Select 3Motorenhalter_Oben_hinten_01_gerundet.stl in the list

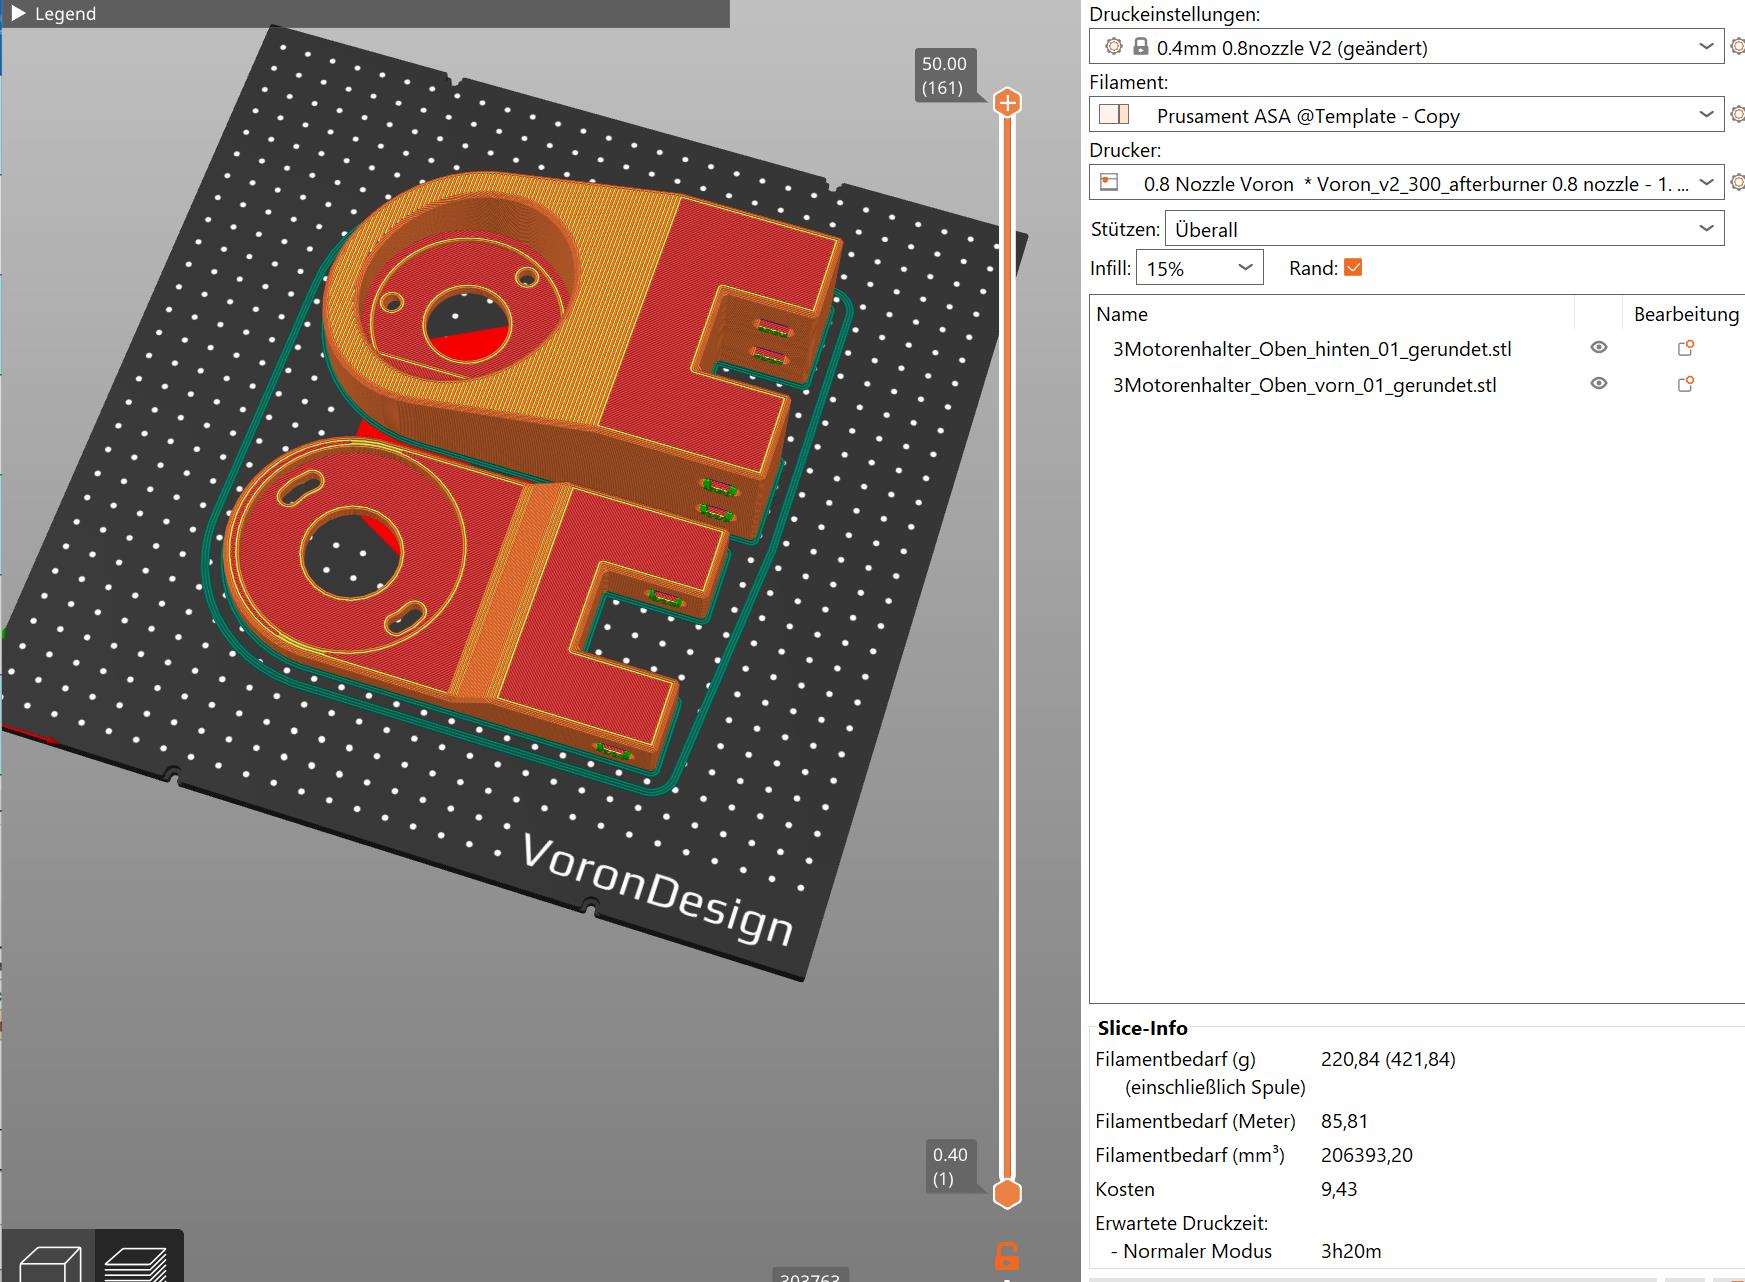1312,349
